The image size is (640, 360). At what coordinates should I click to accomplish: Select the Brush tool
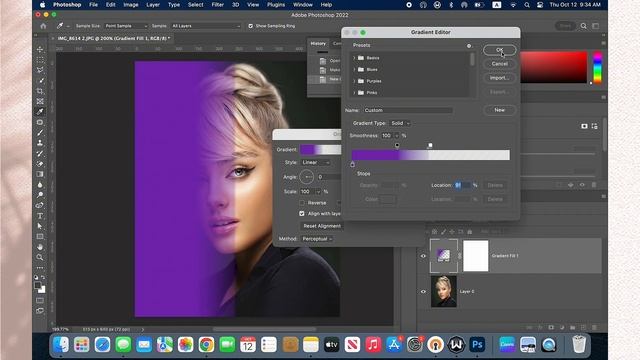pyautogui.click(x=40, y=133)
